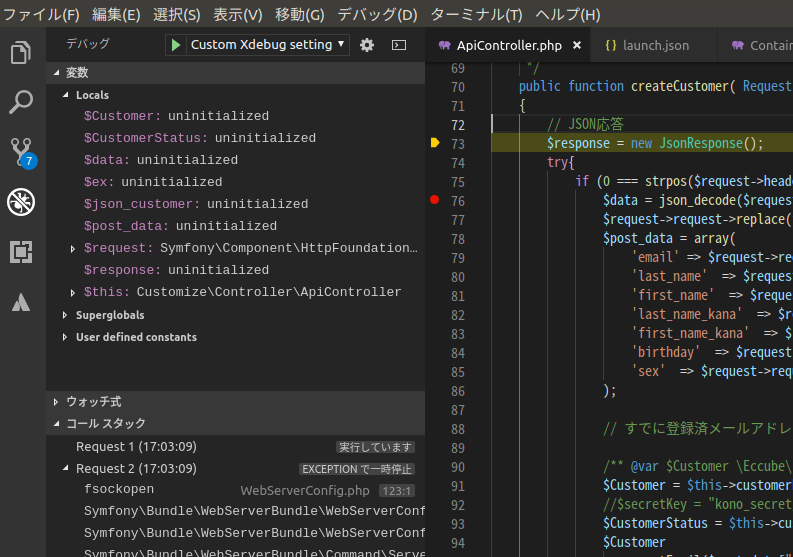The height and width of the screenshot is (557, 793).
Task: Open the 選択(S) menu
Action: point(177,15)
